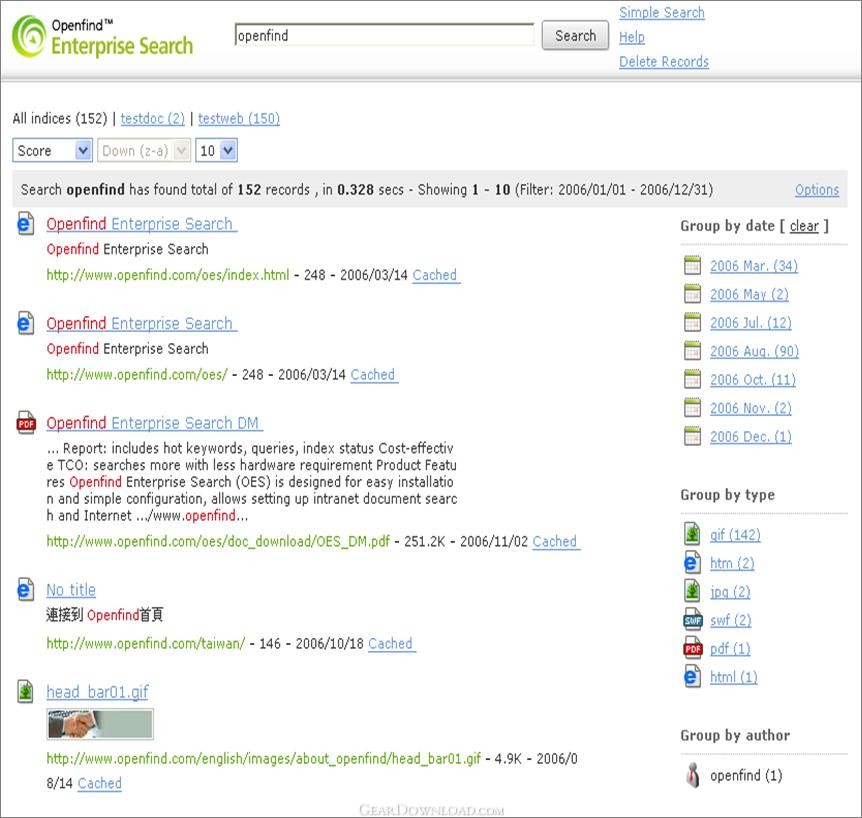The width and height of the screenshot is (862, 818).
Task: Filter results by htm (2) type
Action: pos(732,563)
